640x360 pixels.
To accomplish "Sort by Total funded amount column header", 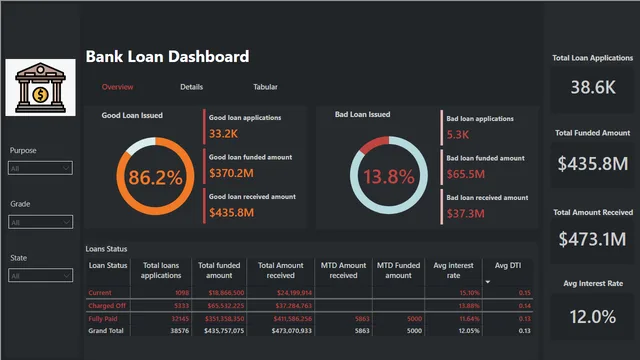I will click(x=219, y=270).
